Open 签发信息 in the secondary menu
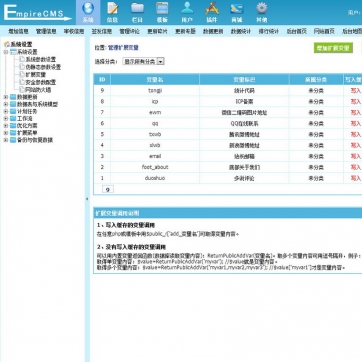This screenshot has width=362, height=362. click(102, 32)
